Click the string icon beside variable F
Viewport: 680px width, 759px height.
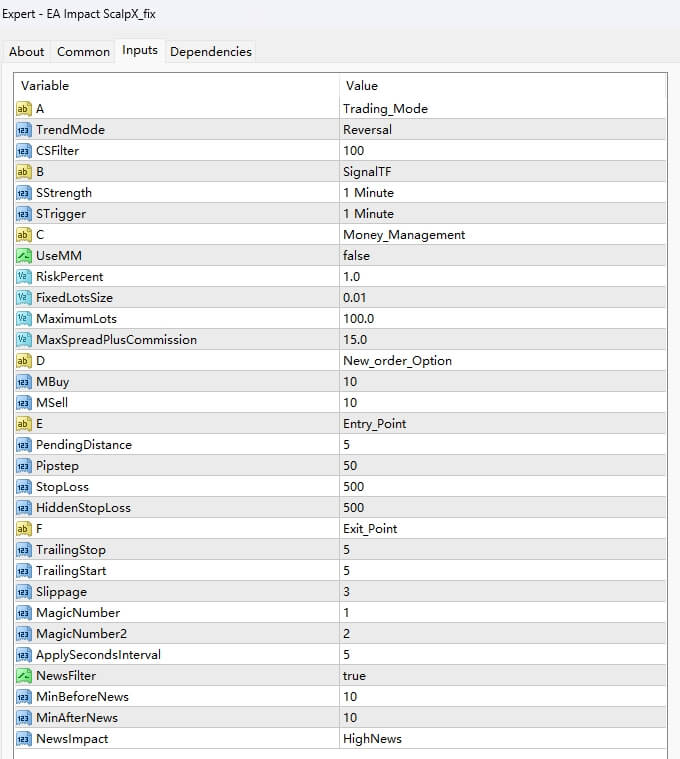pyautogui.click(x=23, y=528)
